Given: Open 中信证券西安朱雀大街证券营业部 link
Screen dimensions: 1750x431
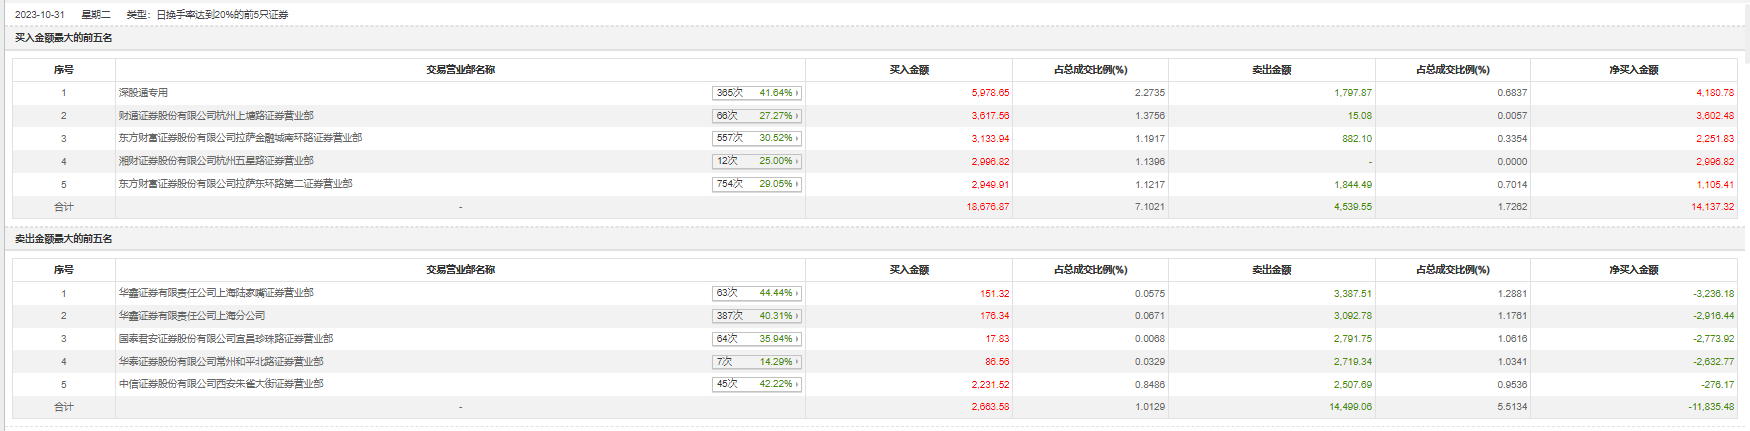Looking at the screenshot, I should [x=221, y=384].
